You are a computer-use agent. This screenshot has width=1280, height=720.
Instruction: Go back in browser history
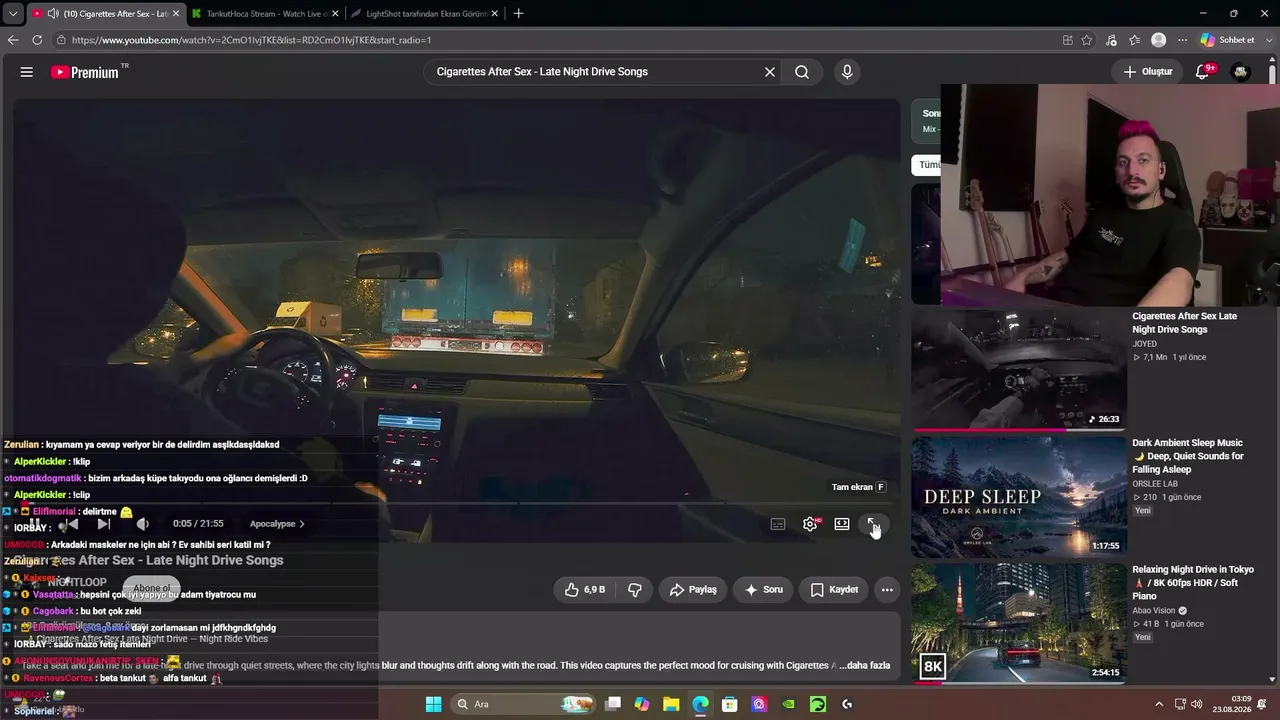pos(13,40)
